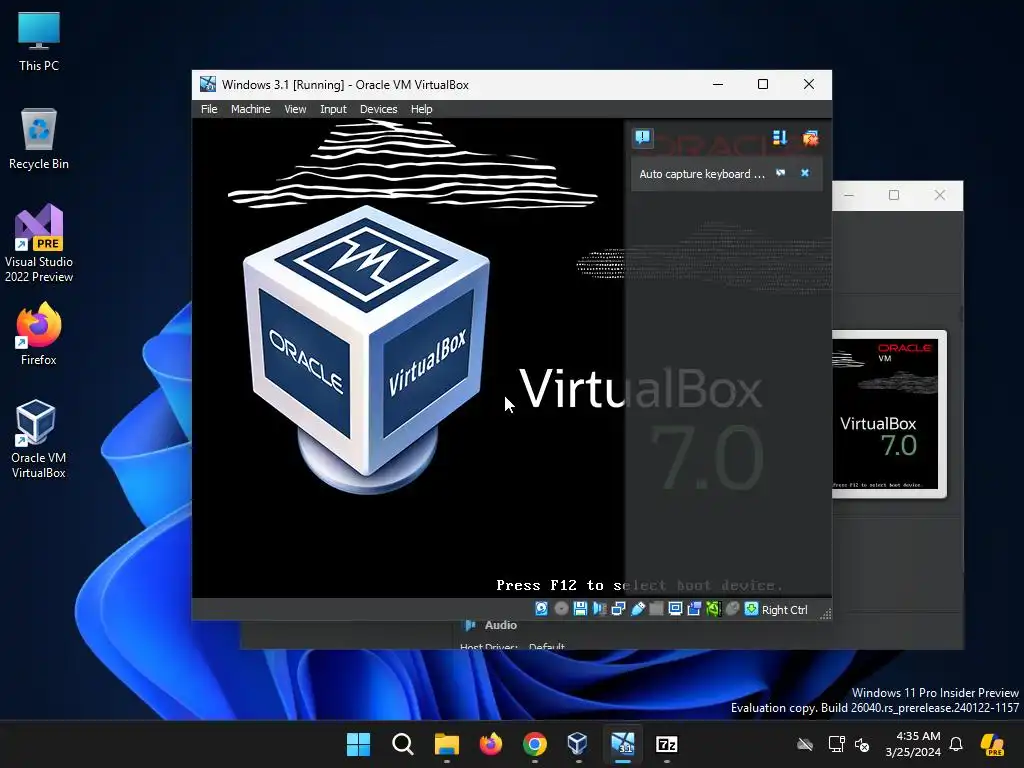This screenshot has width=1024, height=768.
Task: Open 7-Zip from the taskbar
Action: (666, 744)
